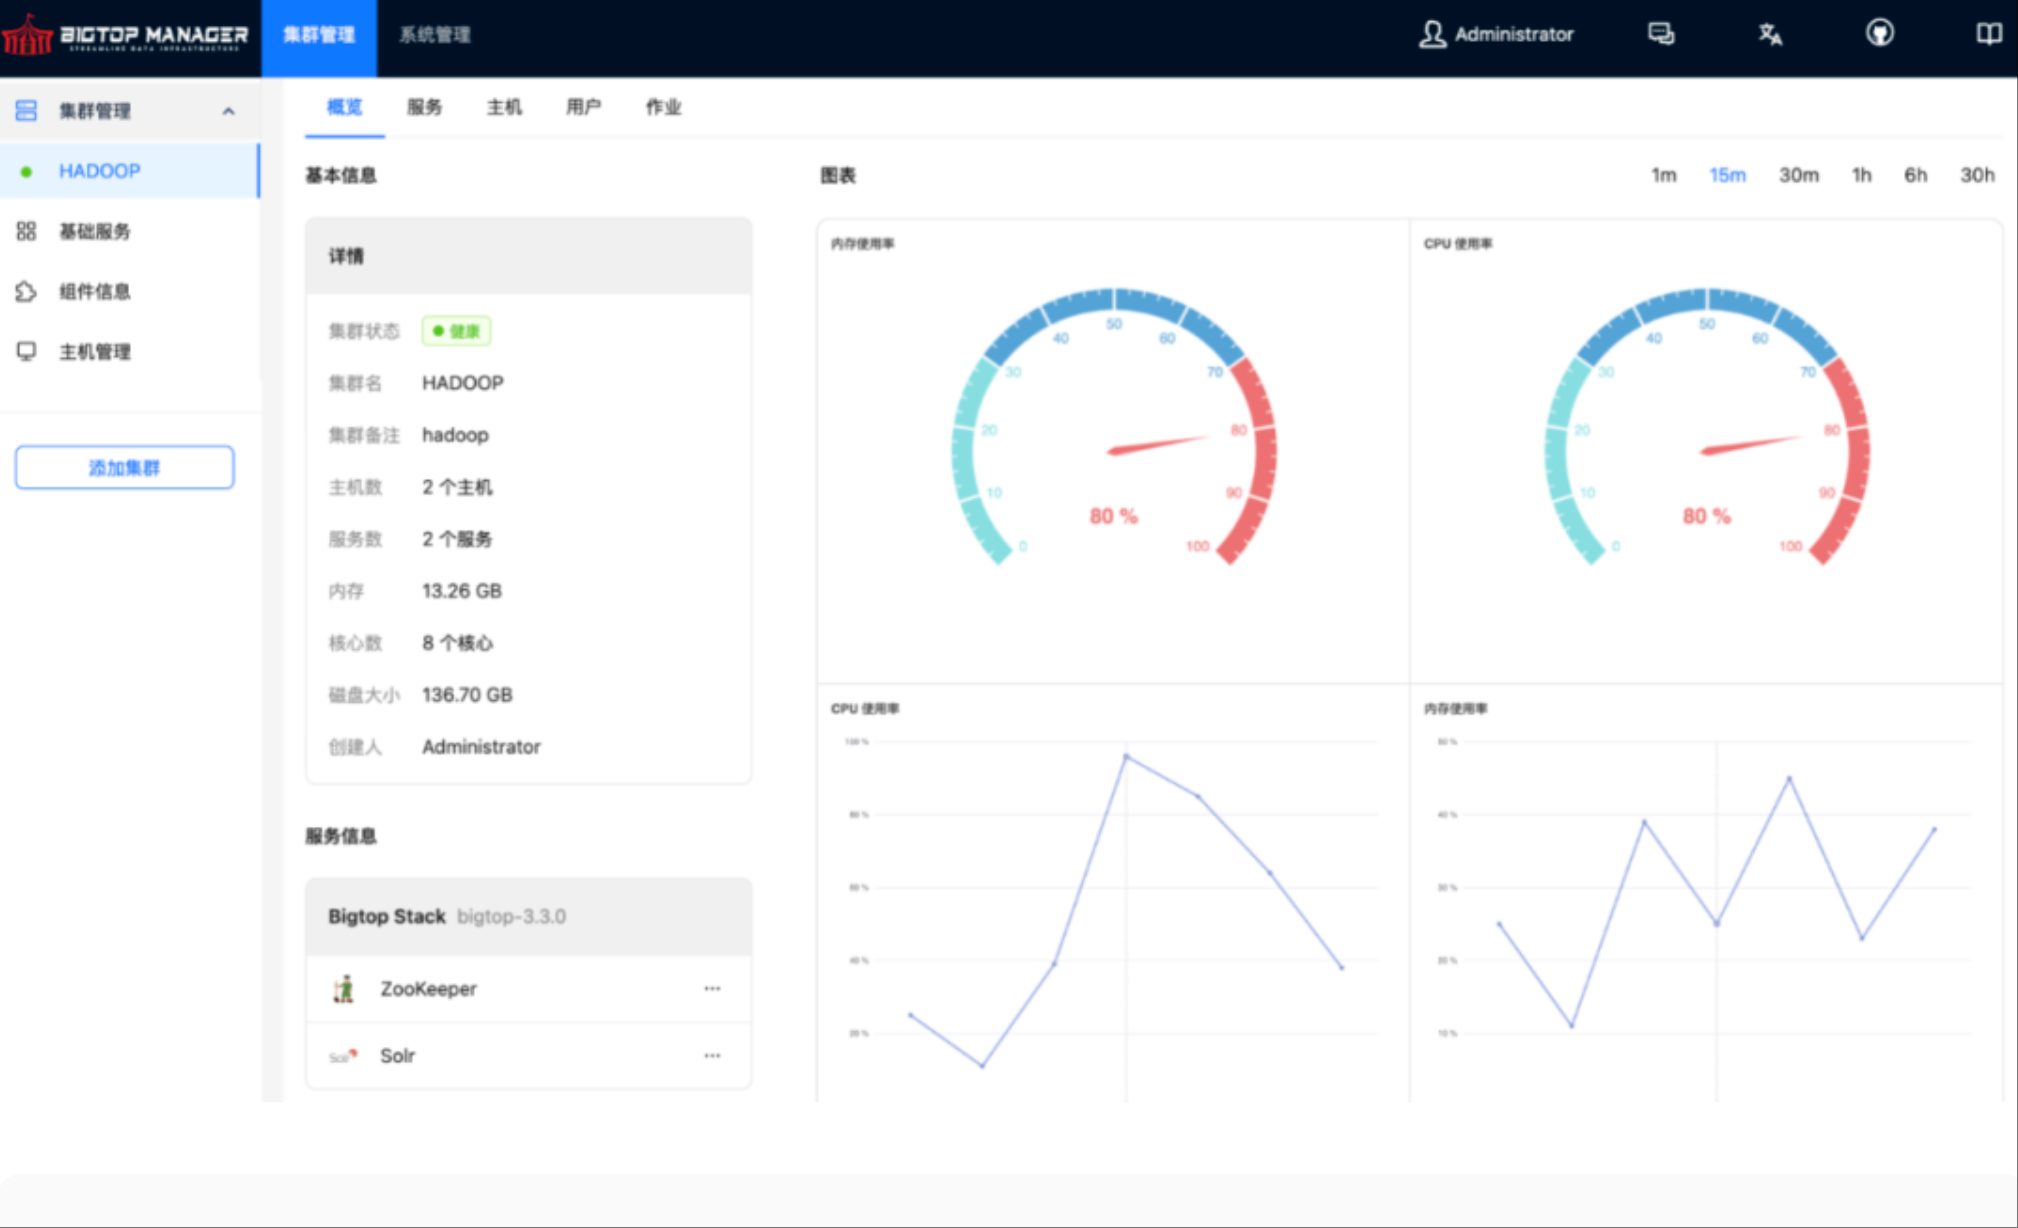
Task: Select 基础服务 in the sidebar
Action: pos(95,231)
